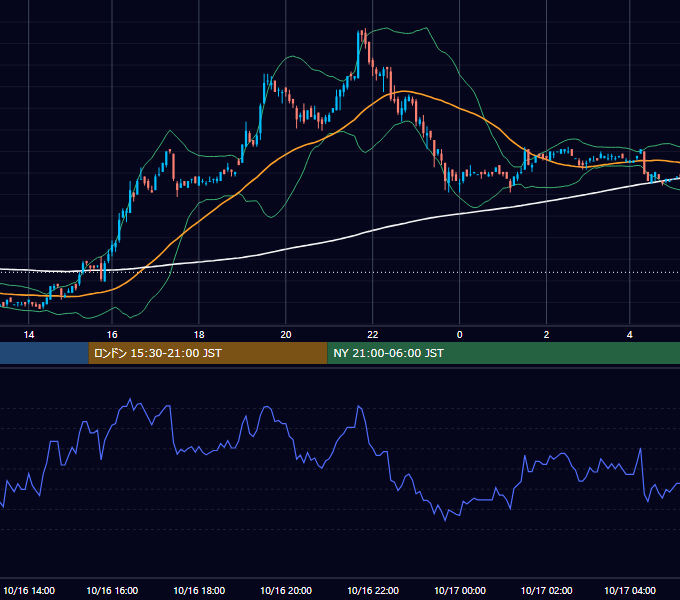The image size is (680, 600).
Task: Click hour label 4 on upper axis
Action: 630,335
